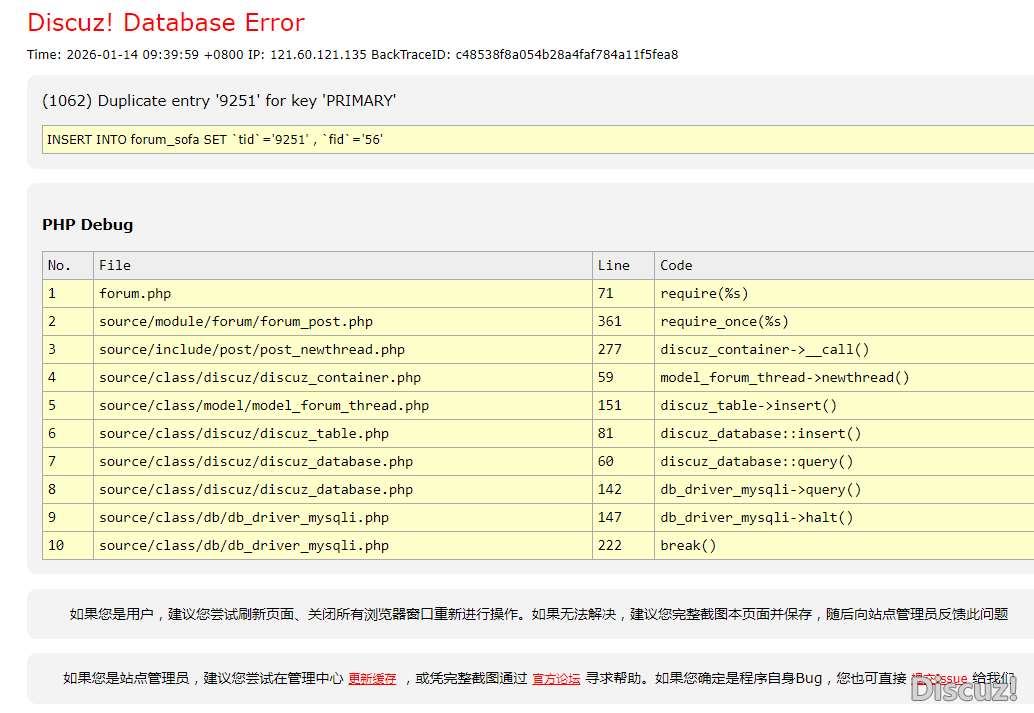Click the break() code cell

(x=688, y=546)
